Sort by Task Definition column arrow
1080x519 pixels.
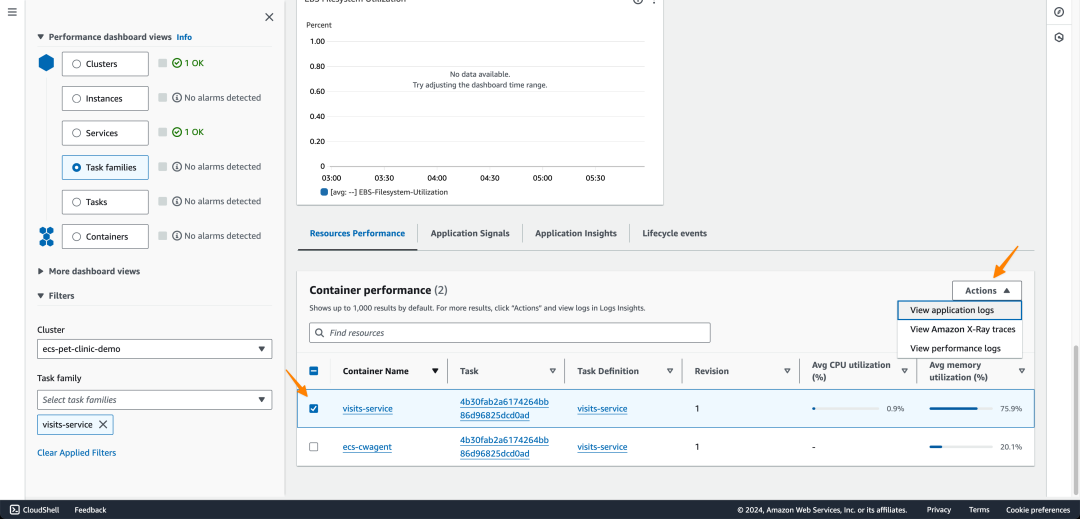(669, 371)
